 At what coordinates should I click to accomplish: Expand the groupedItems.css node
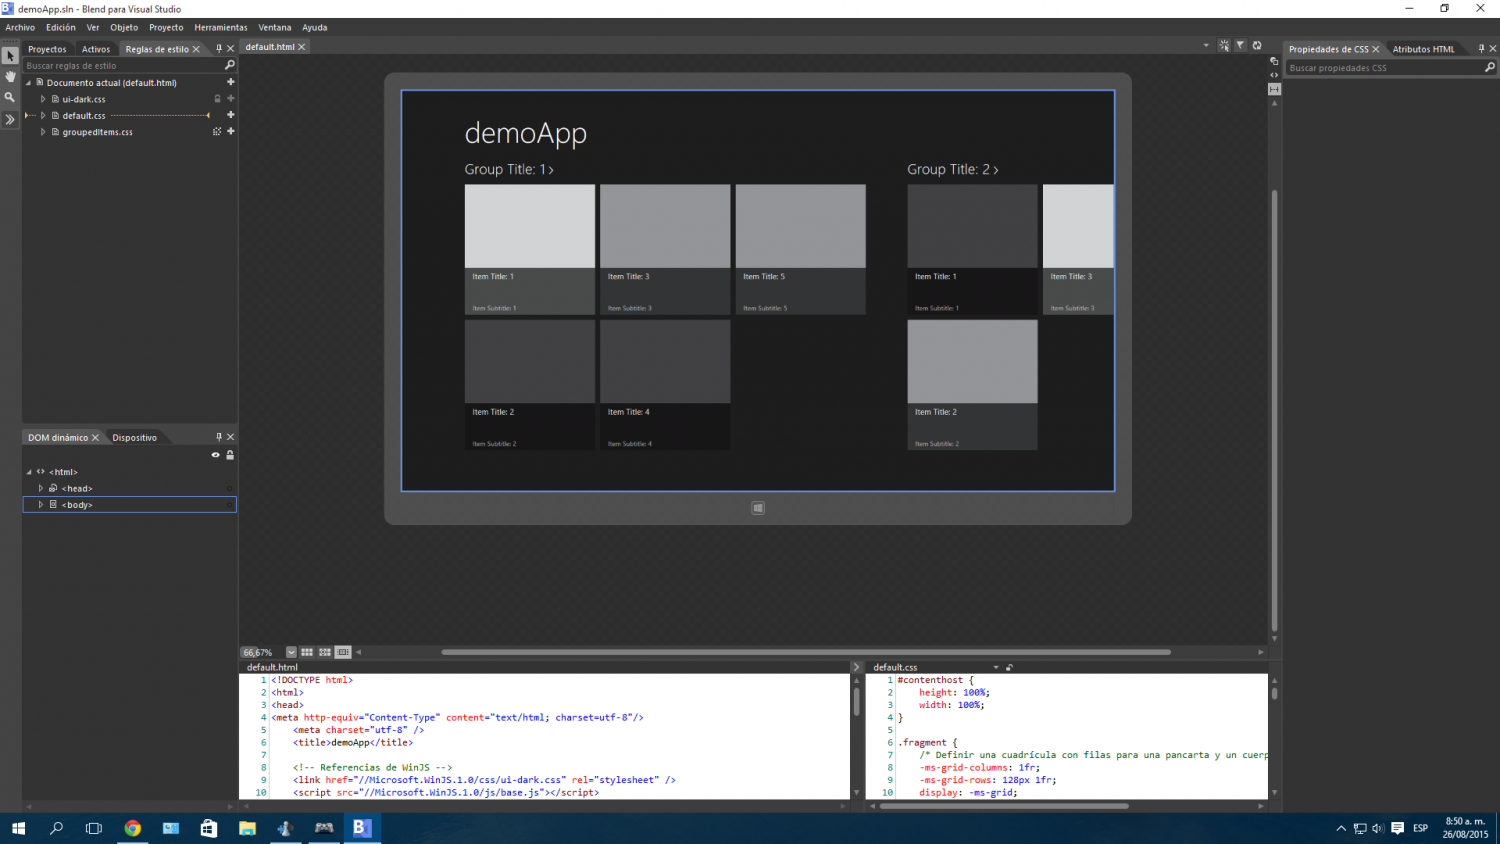pos(43,131)
